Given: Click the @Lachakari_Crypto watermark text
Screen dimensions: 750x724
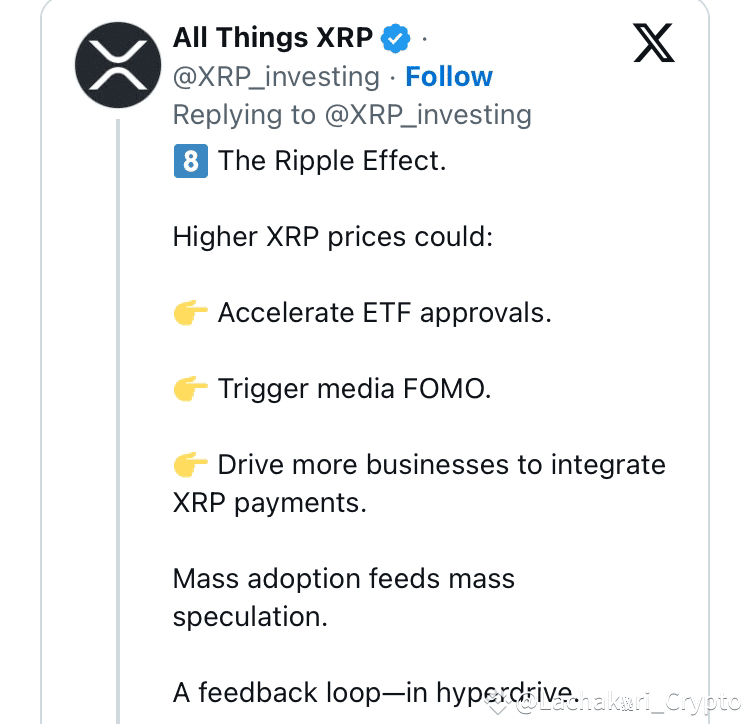Looking at the screenshot, I should click(x=629, y=703).
